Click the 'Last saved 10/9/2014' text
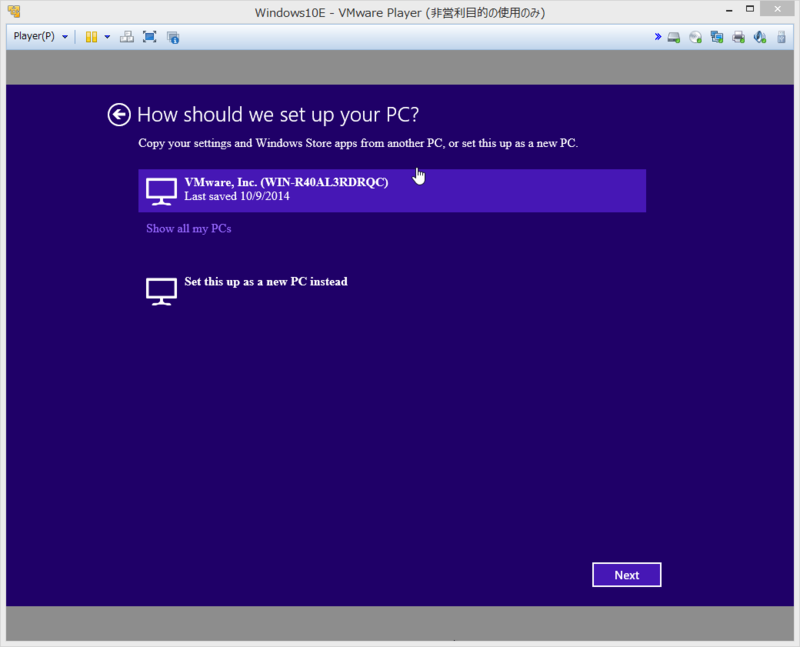 pos(237,196)
